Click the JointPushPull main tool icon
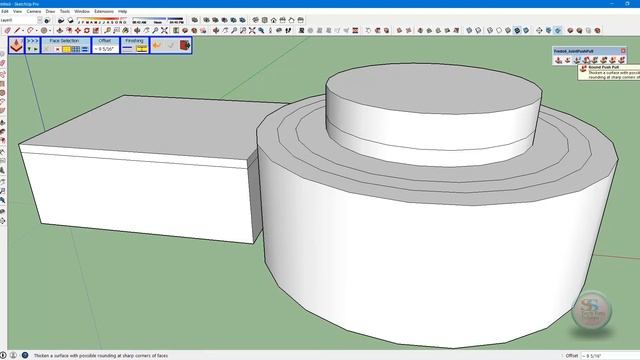 click(16, 45)
